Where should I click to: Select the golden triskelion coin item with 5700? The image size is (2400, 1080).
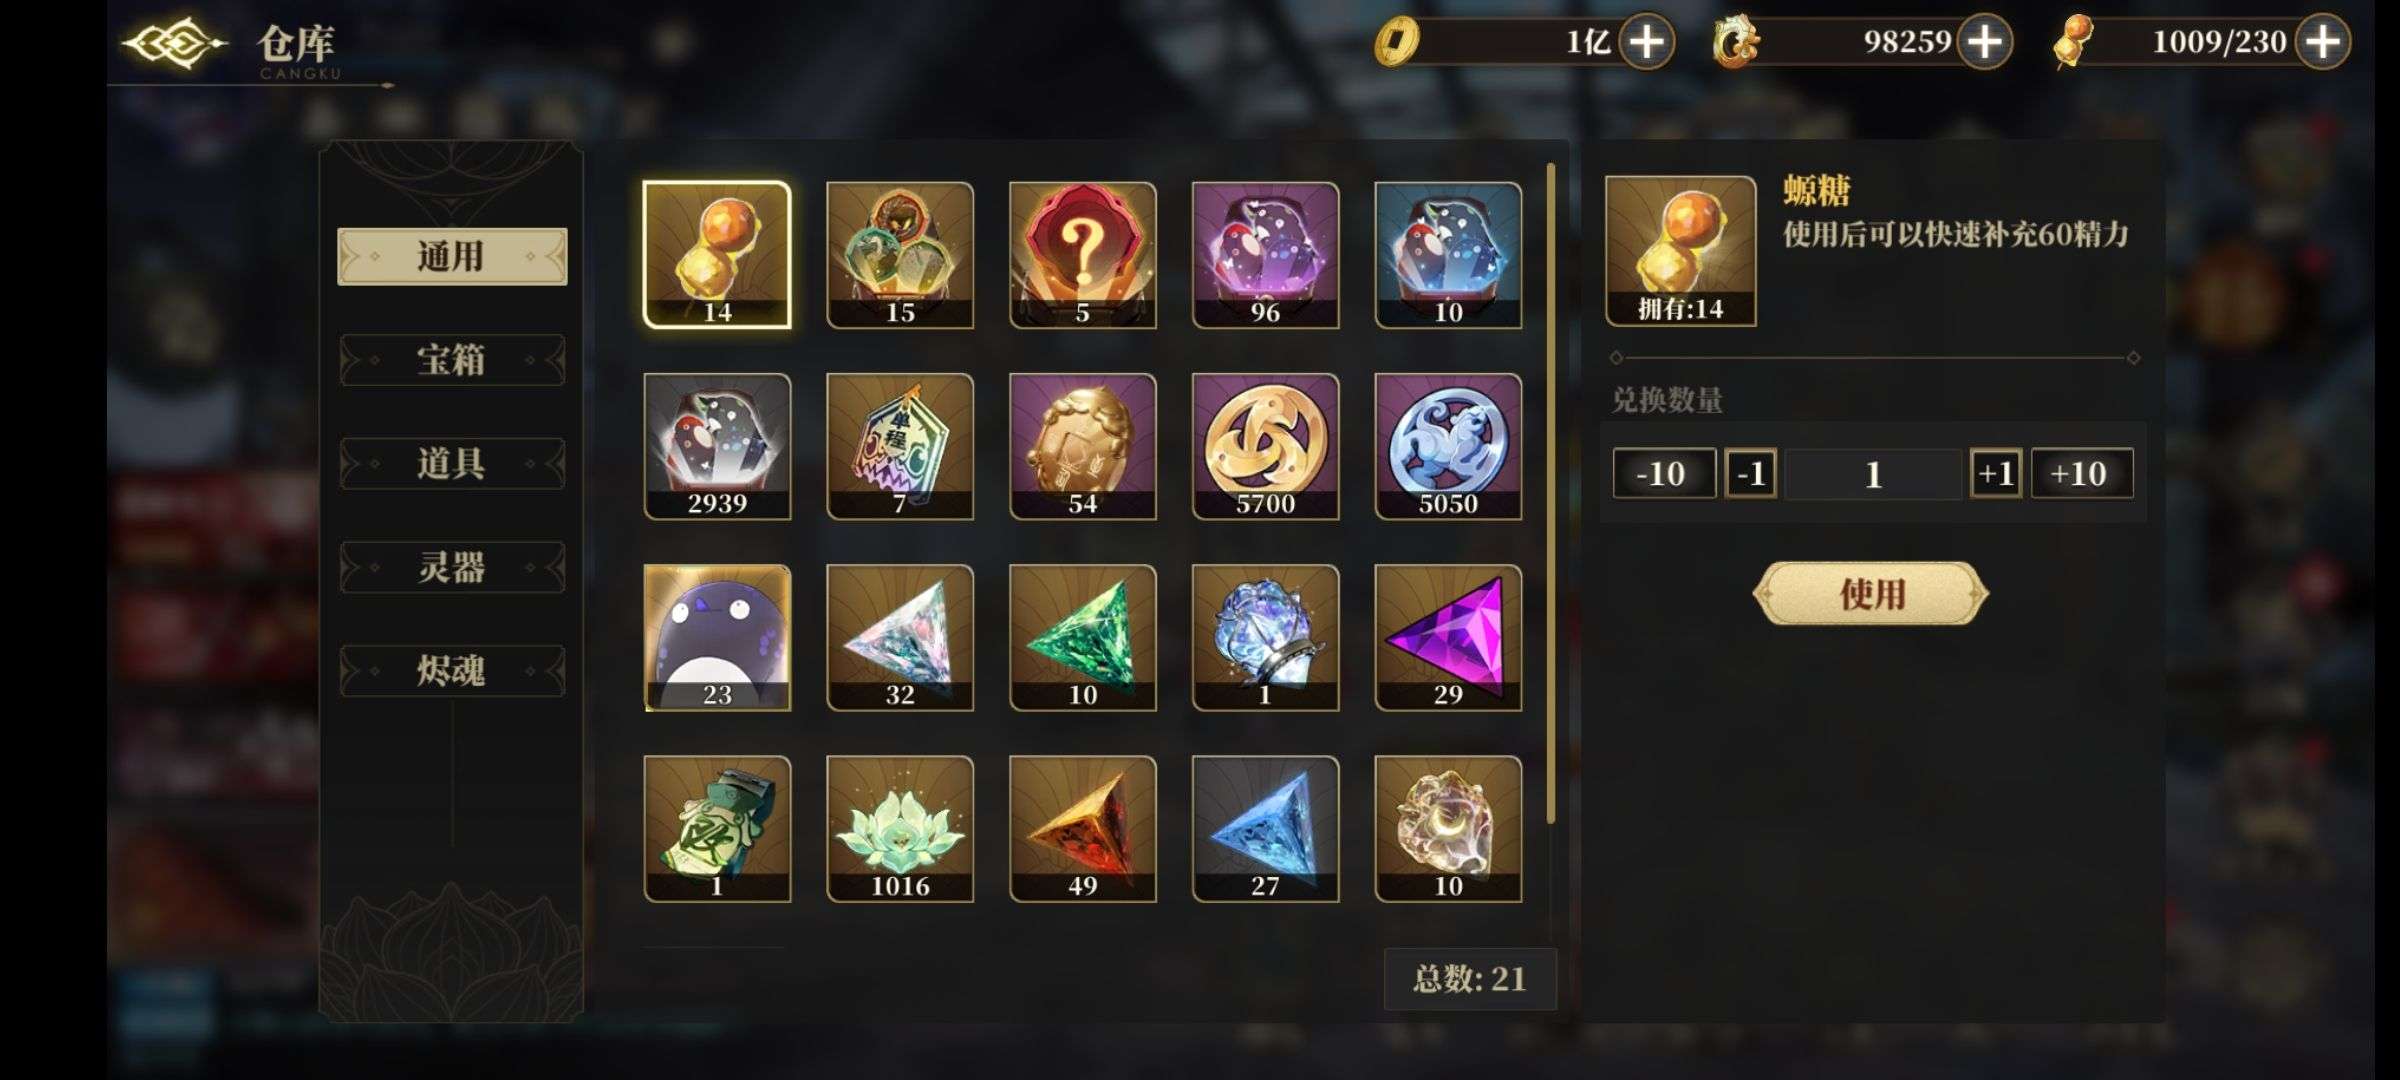click(x=1265, y=447)
